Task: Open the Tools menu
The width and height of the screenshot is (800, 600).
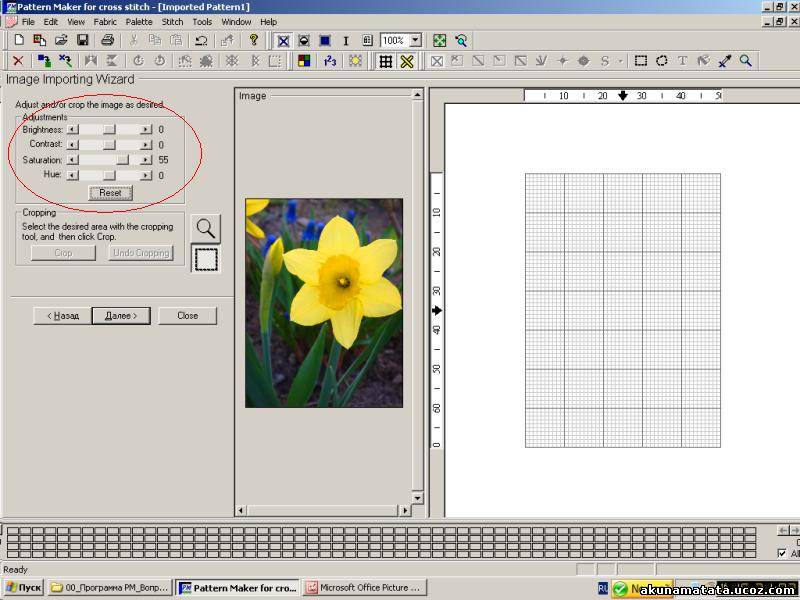Action: pyautogui.click(x=202, y=22)
